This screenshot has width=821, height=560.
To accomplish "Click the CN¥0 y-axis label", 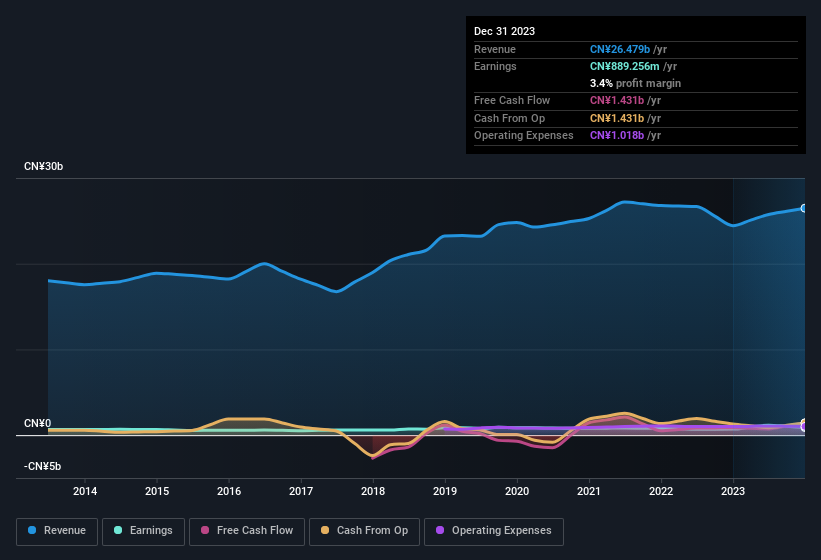I will tap(38, 423).
